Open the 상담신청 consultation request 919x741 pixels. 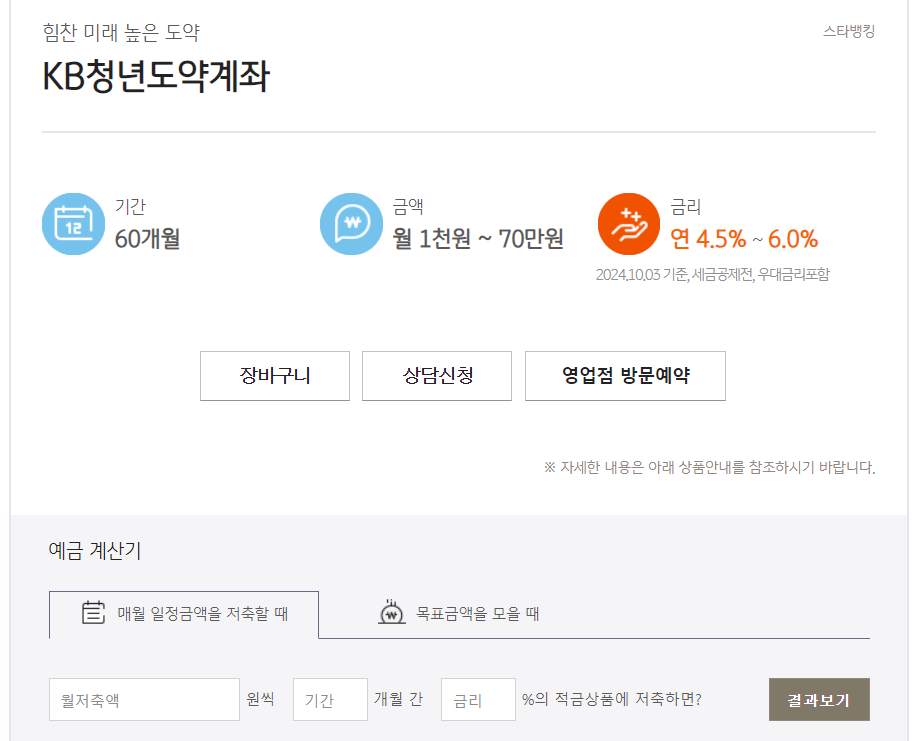click(x=437, y=376)
